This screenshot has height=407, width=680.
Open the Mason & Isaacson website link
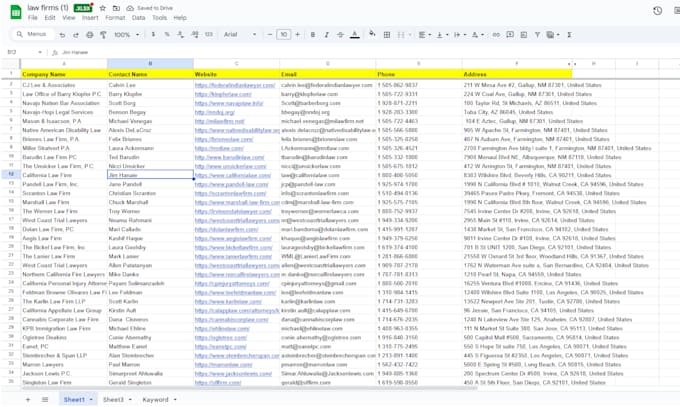219,121
